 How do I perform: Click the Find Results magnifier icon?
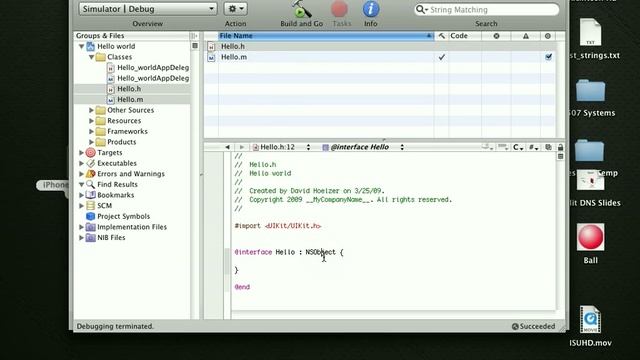(x=91, y=184)
